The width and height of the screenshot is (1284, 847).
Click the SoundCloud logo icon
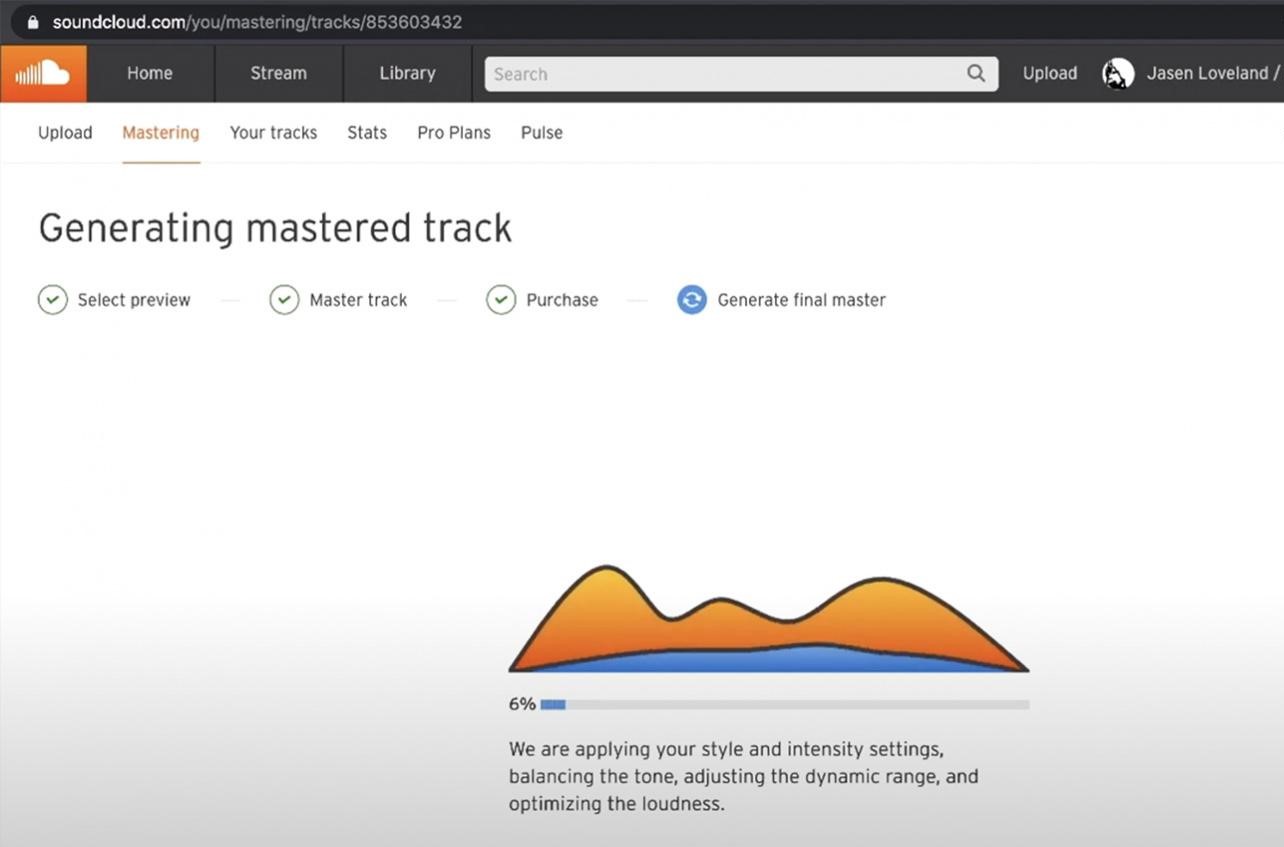pyautogui.click(x=43, y=73)
